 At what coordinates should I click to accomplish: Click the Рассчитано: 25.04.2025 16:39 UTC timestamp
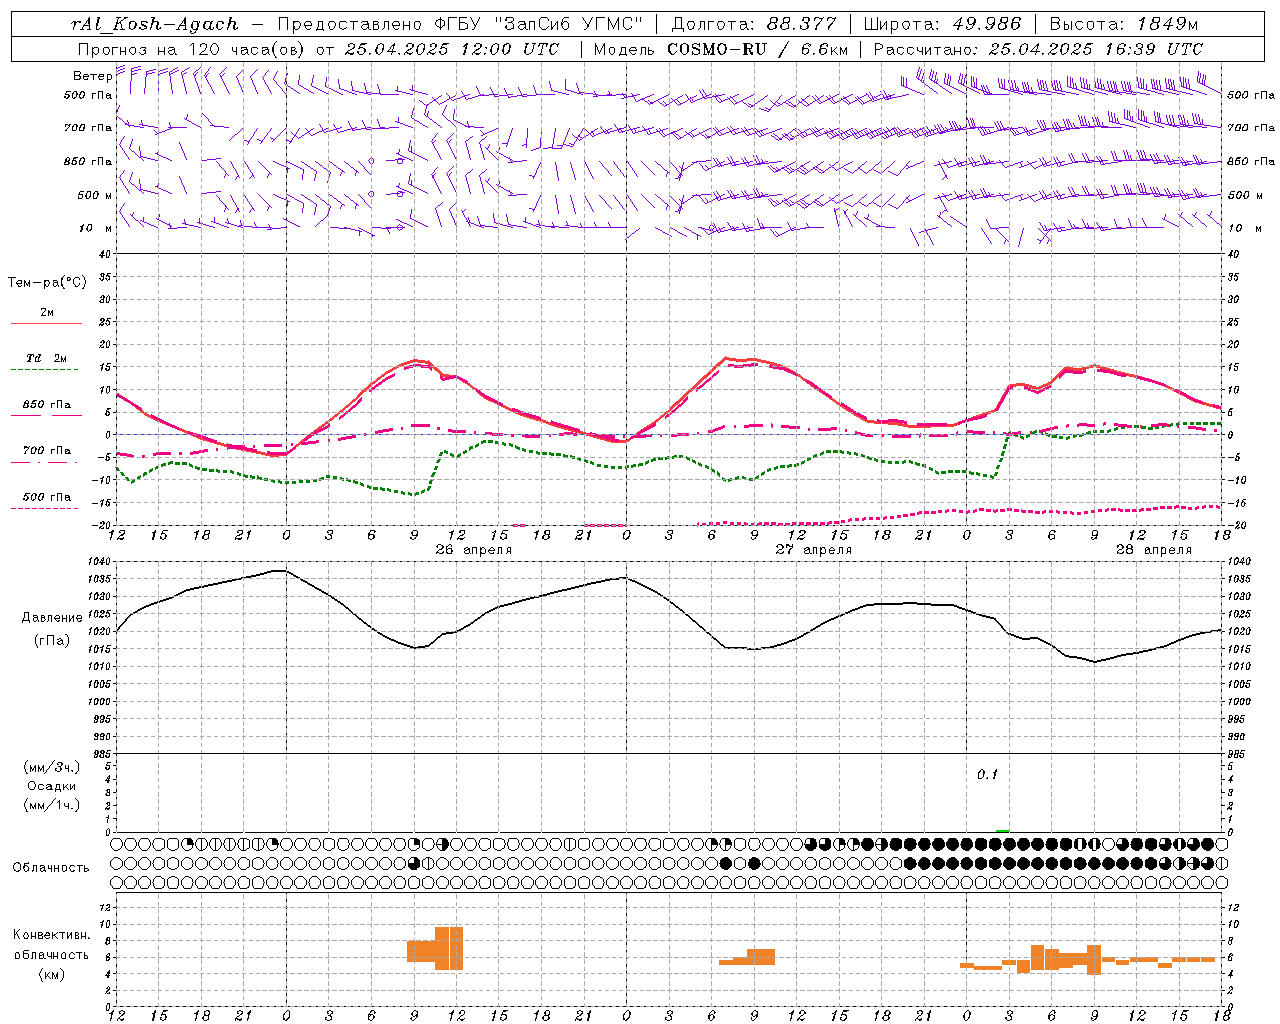pyautogui.click(x=1038, y=49)
